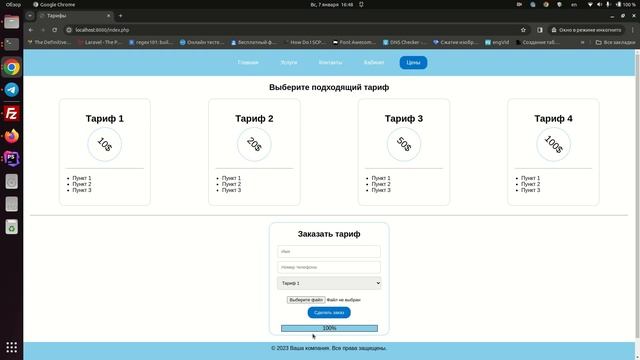Select the Тариф 4 card heading

coord(553,118)
